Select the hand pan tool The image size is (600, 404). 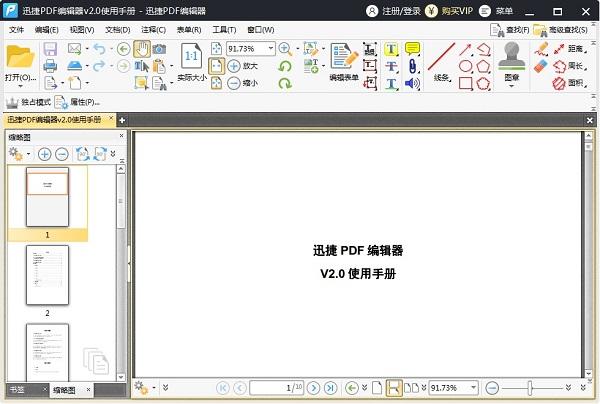(x=142, y=49)
